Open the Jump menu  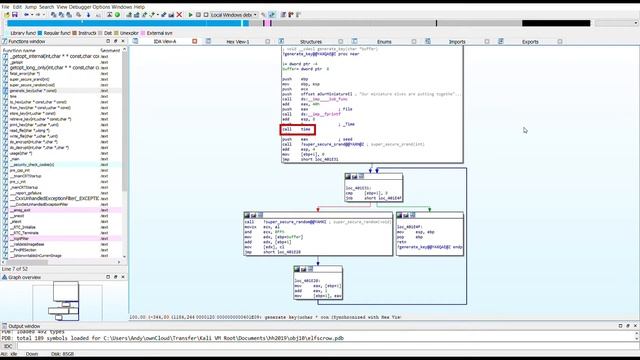31,7
